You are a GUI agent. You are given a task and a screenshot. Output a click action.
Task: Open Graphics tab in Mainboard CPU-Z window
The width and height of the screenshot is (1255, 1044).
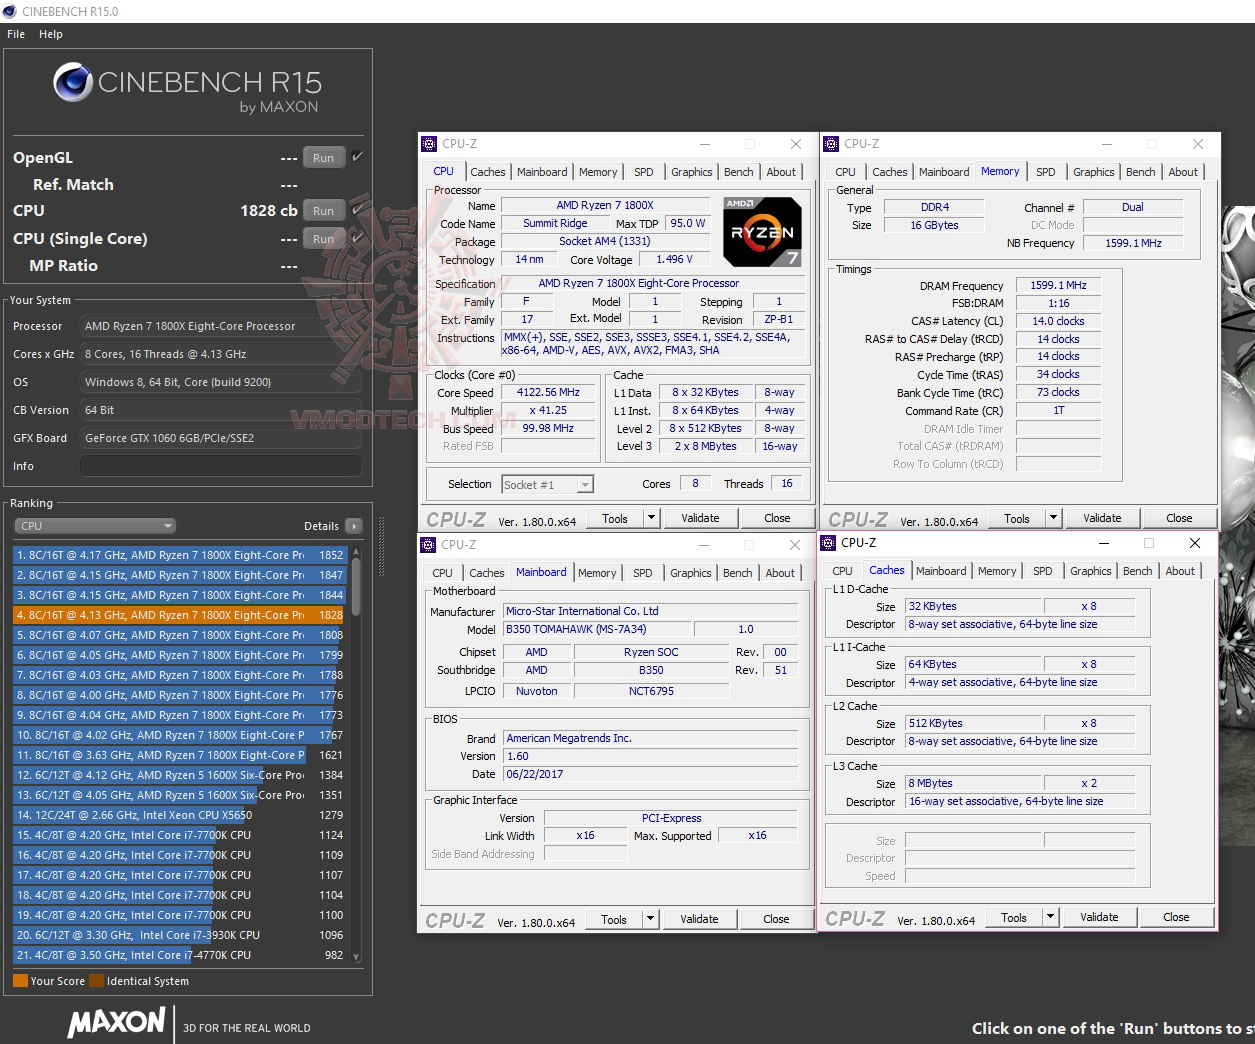tap(691, 573)
